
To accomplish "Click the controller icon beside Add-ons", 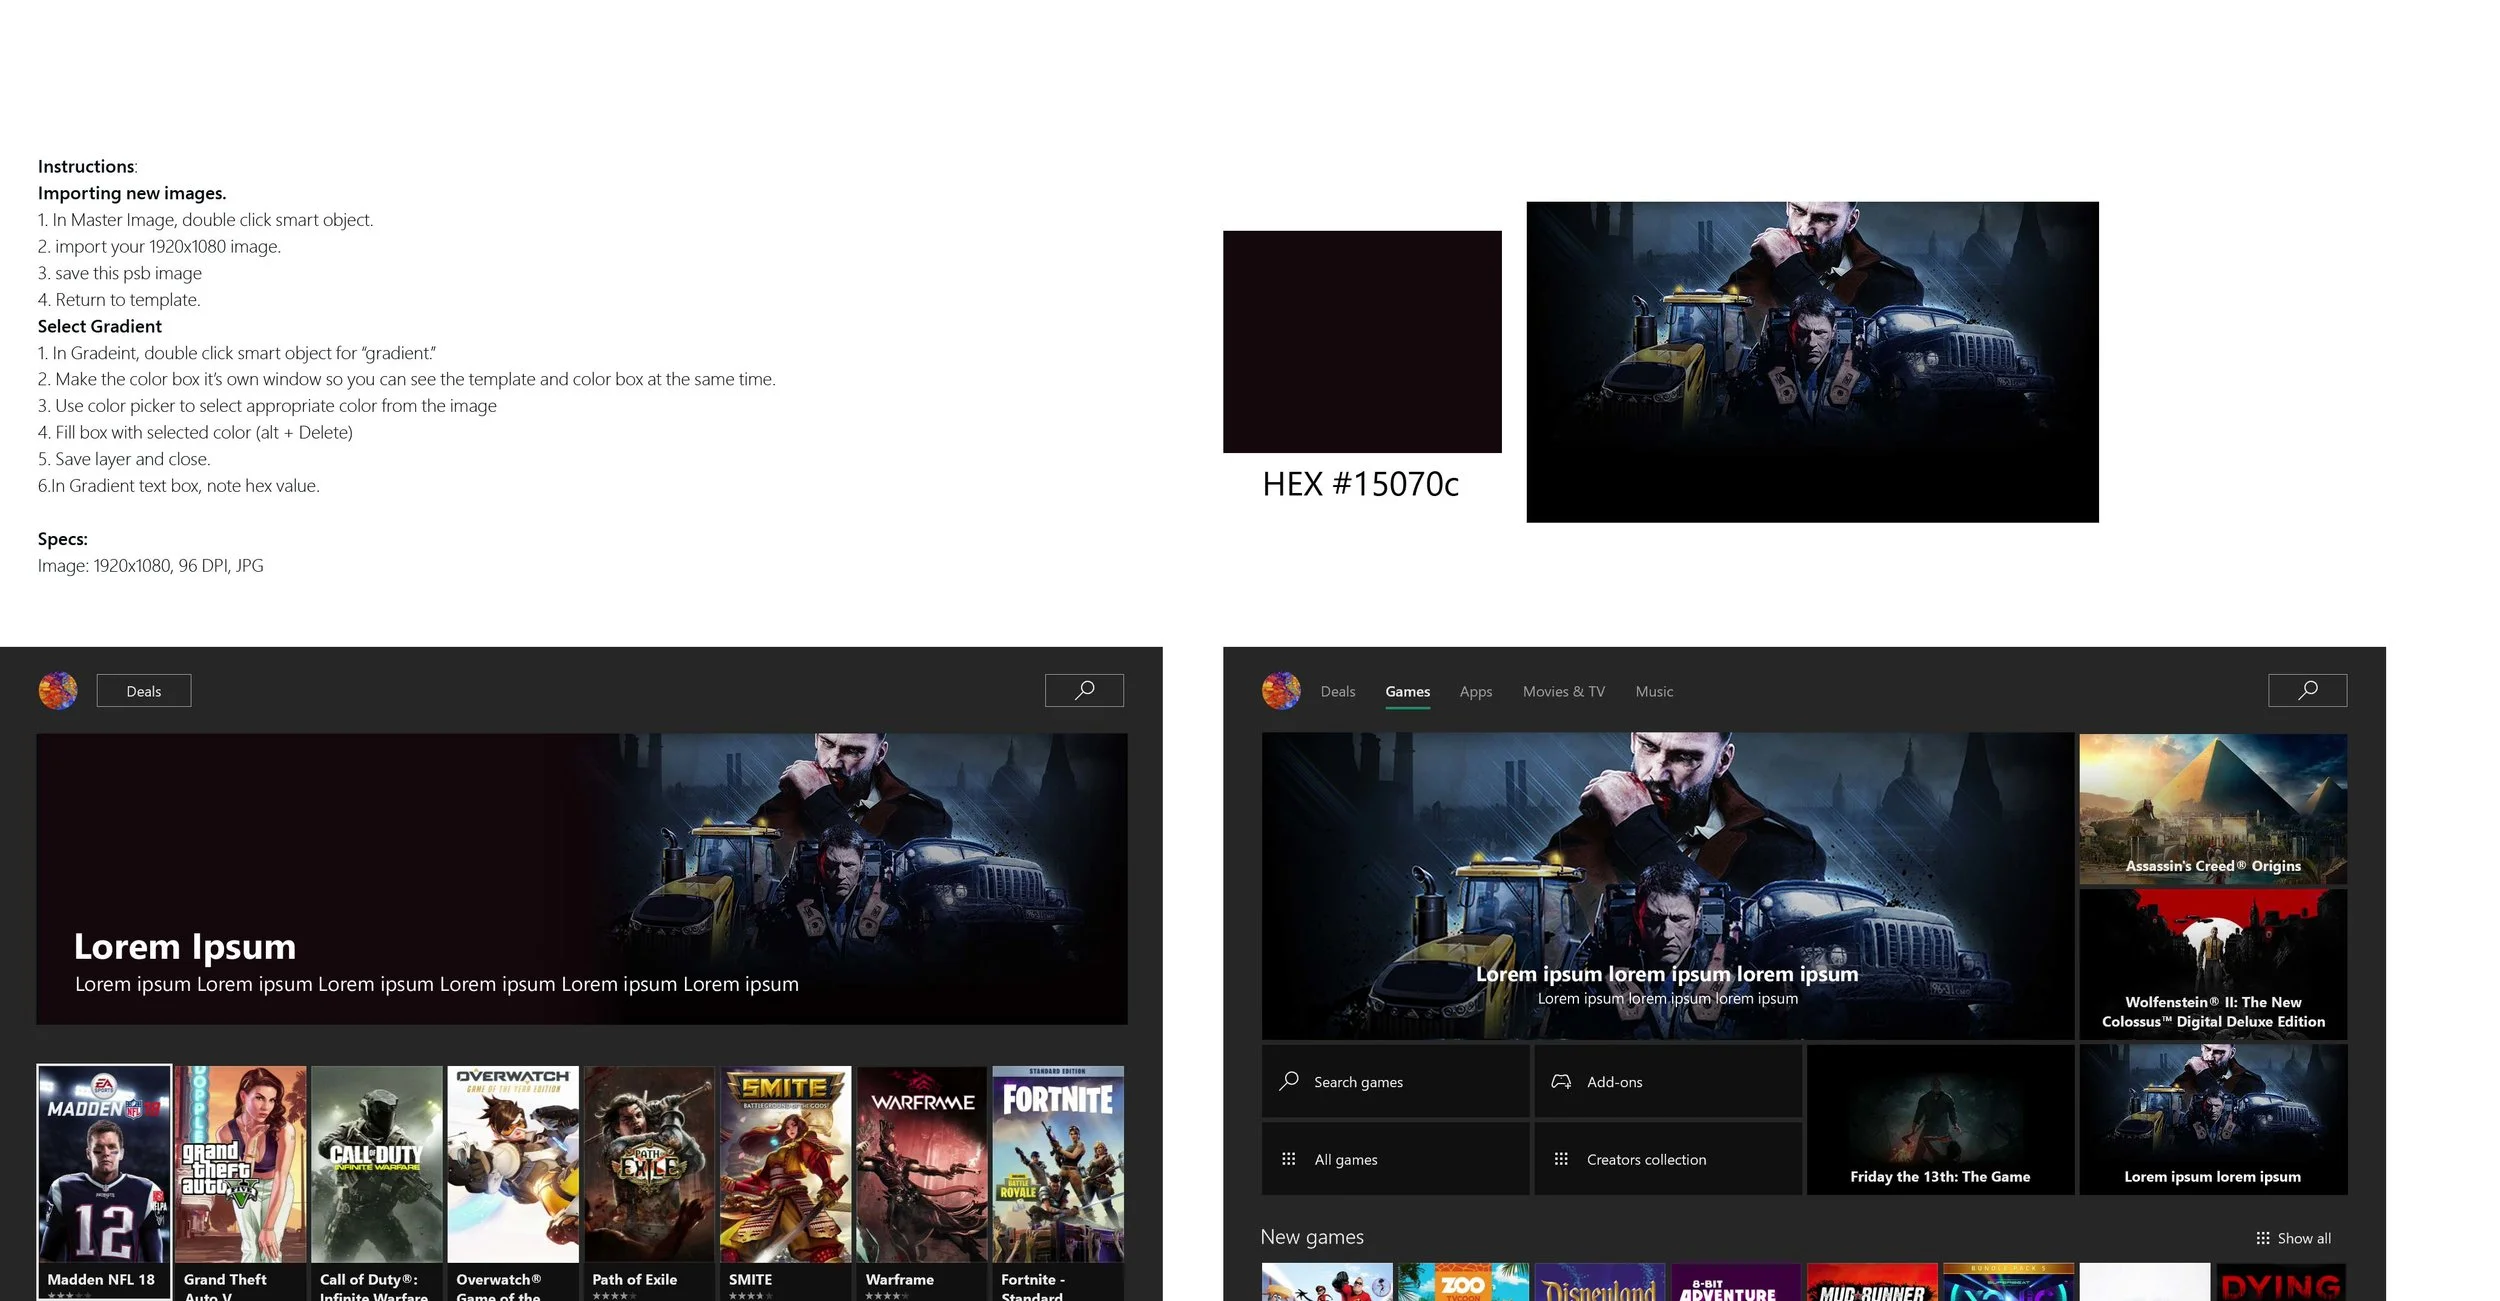I will tap(1561, 1081).
